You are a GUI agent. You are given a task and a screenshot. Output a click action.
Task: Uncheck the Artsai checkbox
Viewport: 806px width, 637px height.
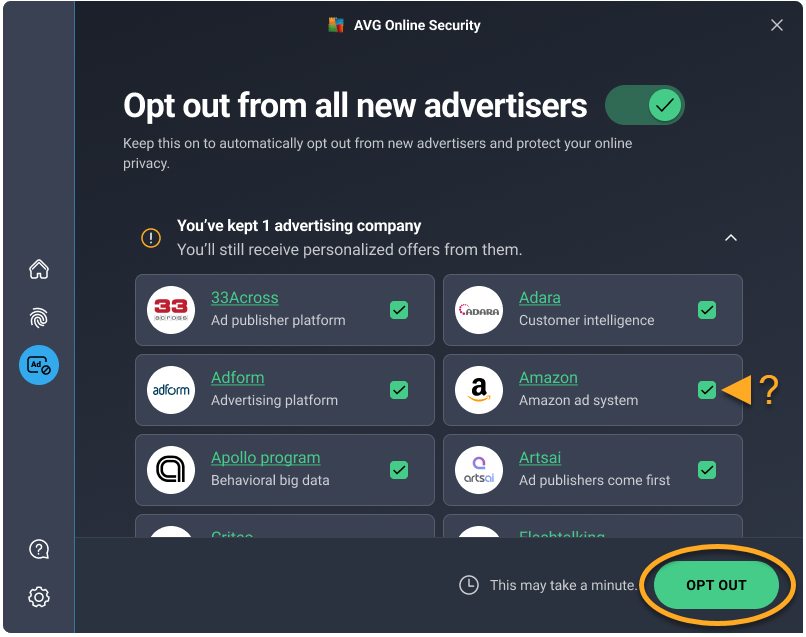pyautogui.click(x=707, y=470)
